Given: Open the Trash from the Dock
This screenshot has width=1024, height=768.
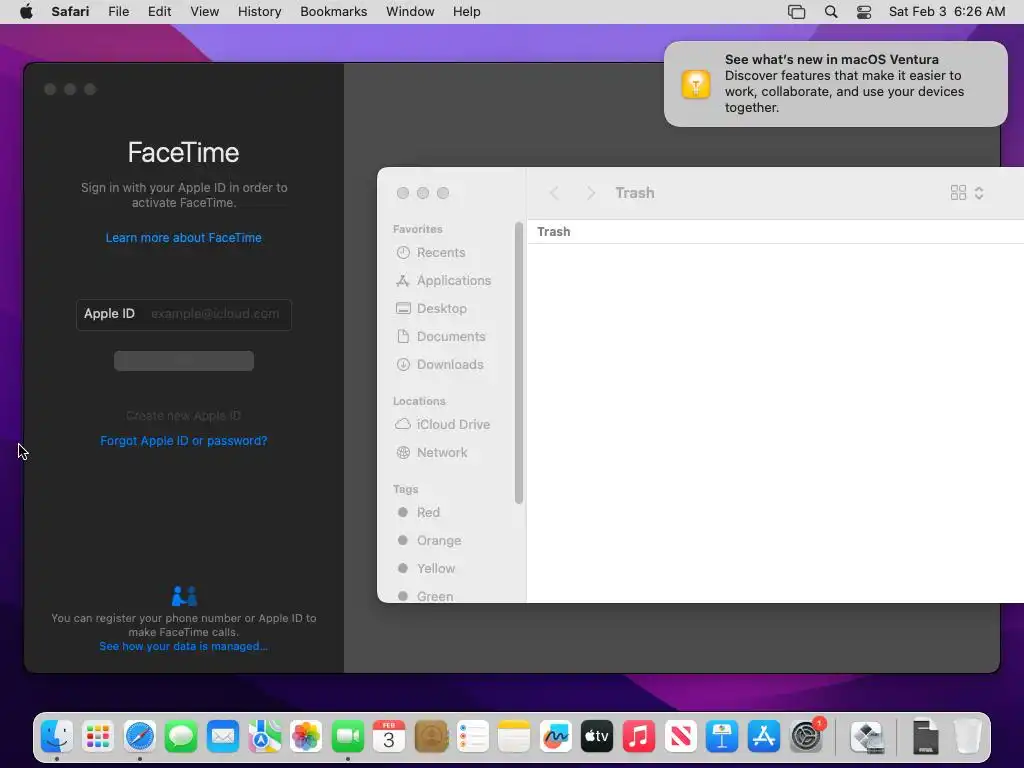Looking at the screenshot, I should coord(968,737).
